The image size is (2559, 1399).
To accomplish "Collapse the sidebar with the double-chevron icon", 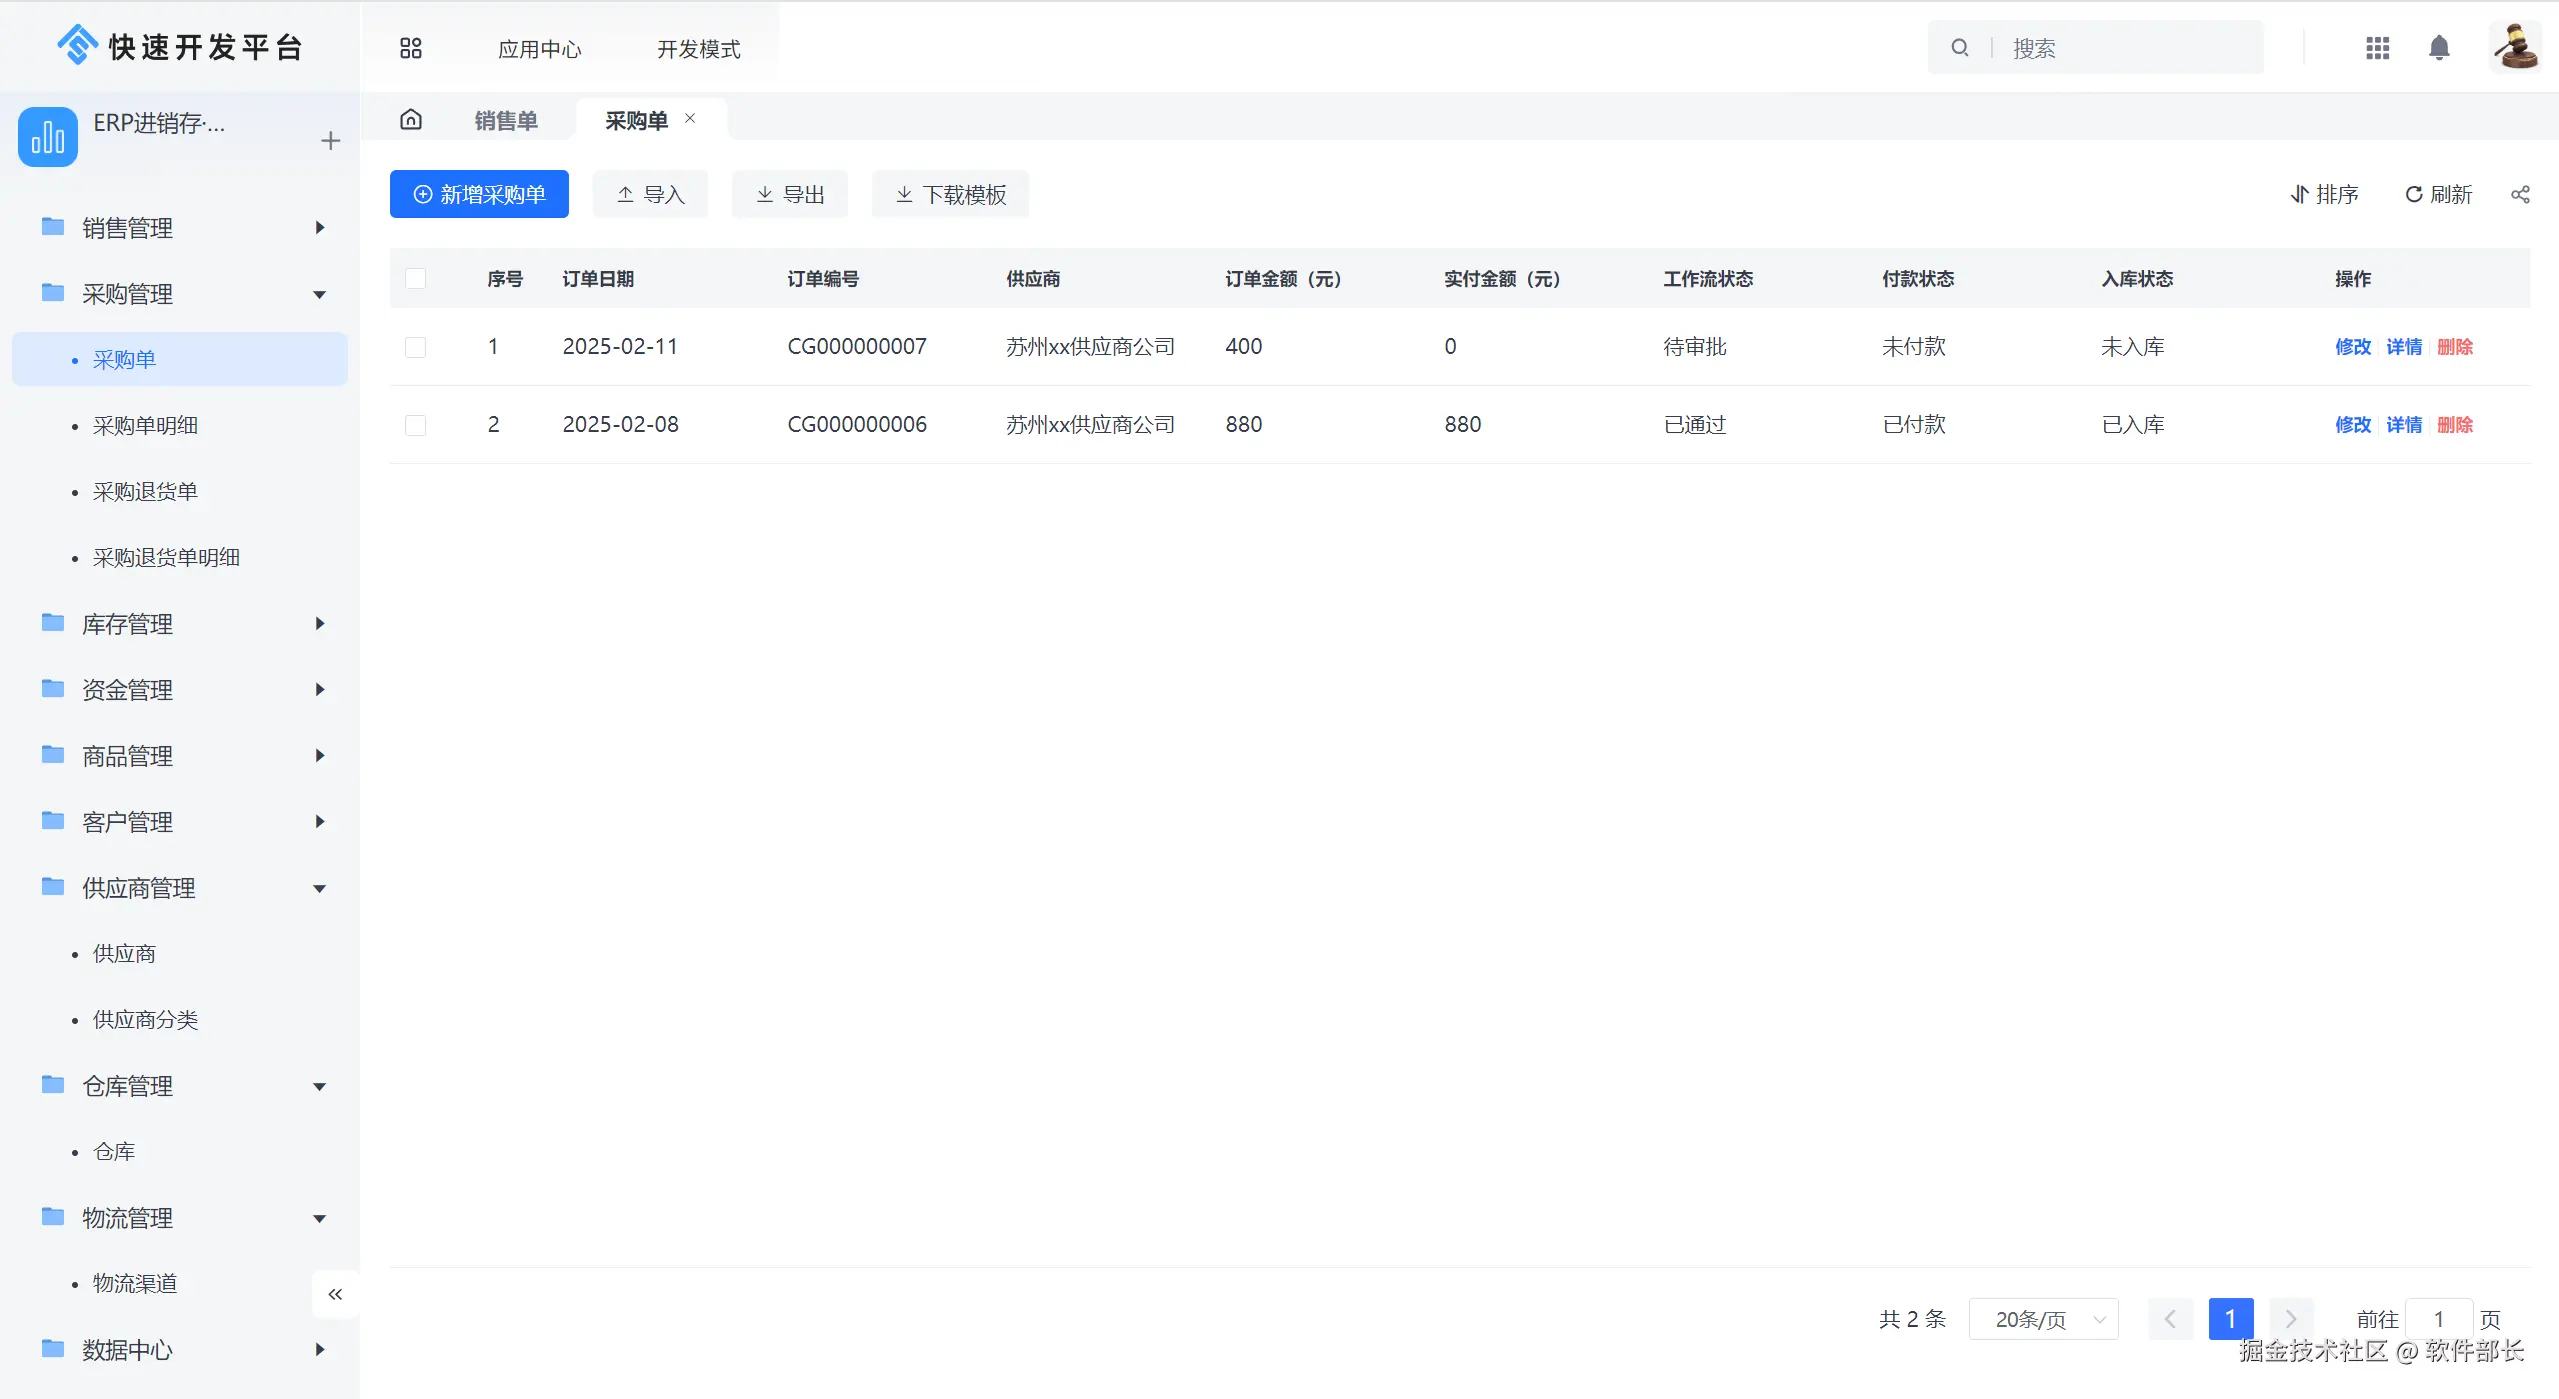I will (335, 1294).
